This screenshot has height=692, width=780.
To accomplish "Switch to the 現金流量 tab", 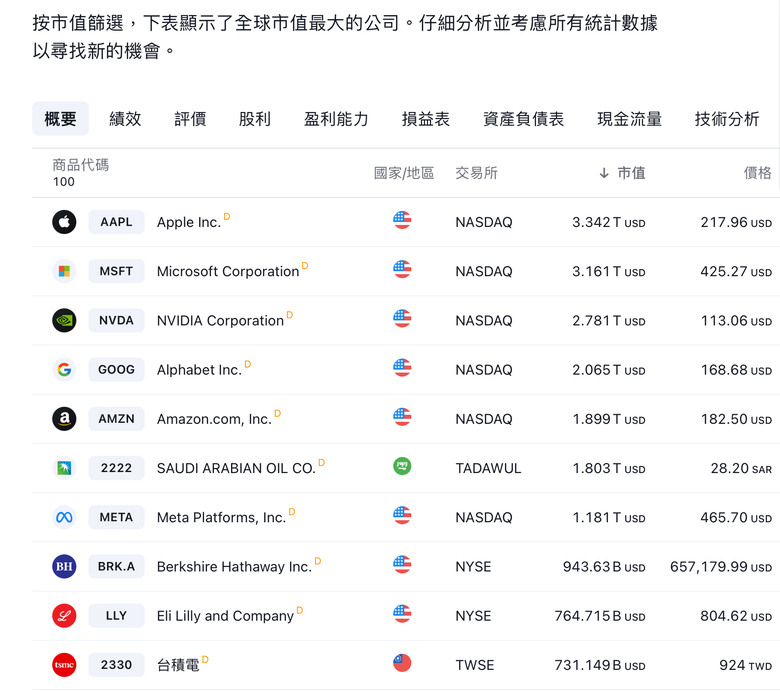I will (629, 119).
